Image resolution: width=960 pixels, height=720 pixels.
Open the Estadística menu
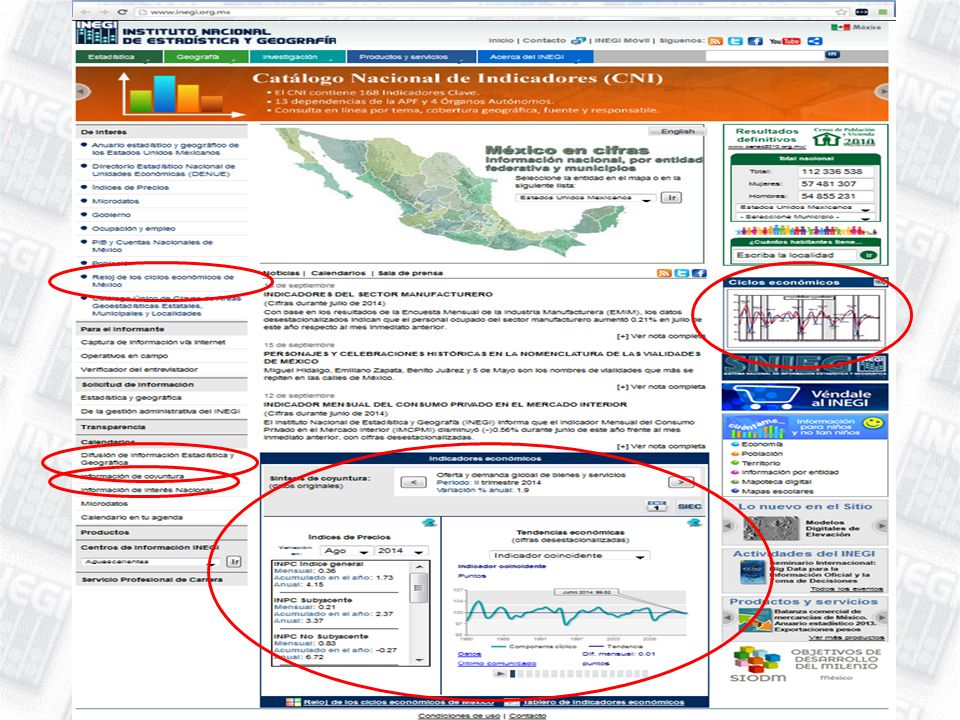pos(119,57)
